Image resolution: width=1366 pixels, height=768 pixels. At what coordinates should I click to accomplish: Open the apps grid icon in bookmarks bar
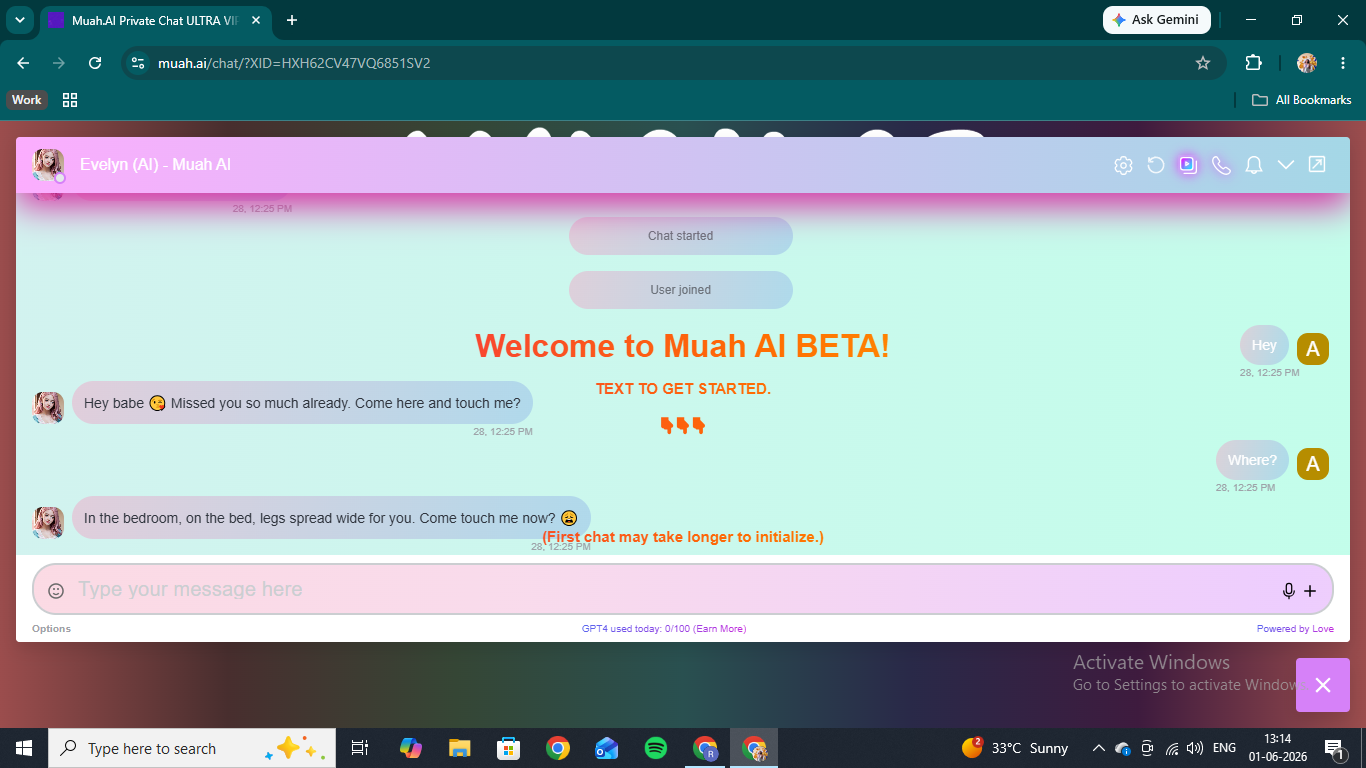coord(70,100)
